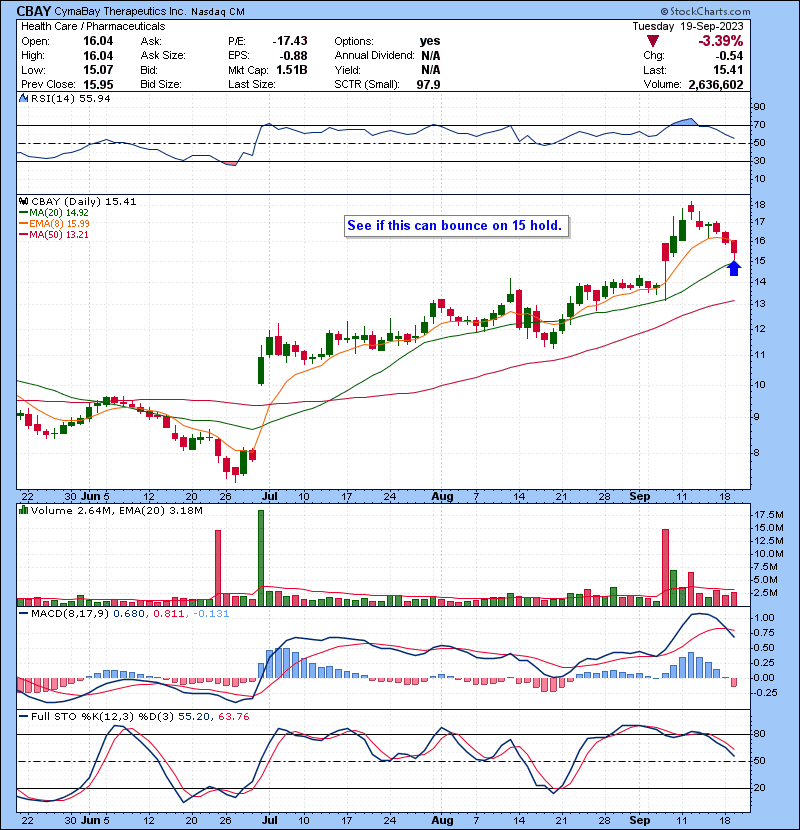The image size is (800, 830).
Task: Click the CymaBay Therapeutics Inc. company name
Action: click(x=120, y=12)
